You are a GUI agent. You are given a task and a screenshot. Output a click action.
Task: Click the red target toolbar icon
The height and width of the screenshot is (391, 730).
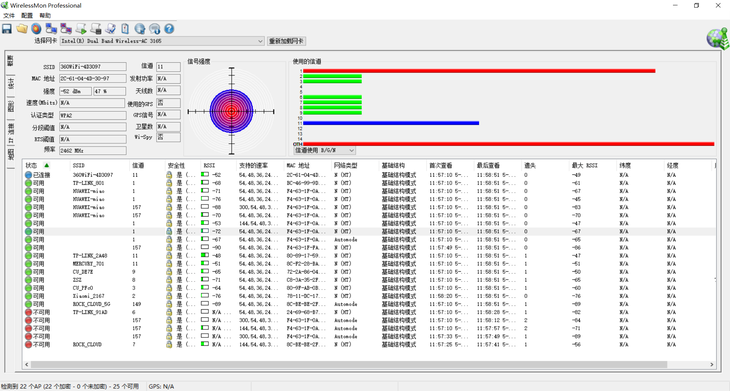pyautogui.click(x=36, y=29)
